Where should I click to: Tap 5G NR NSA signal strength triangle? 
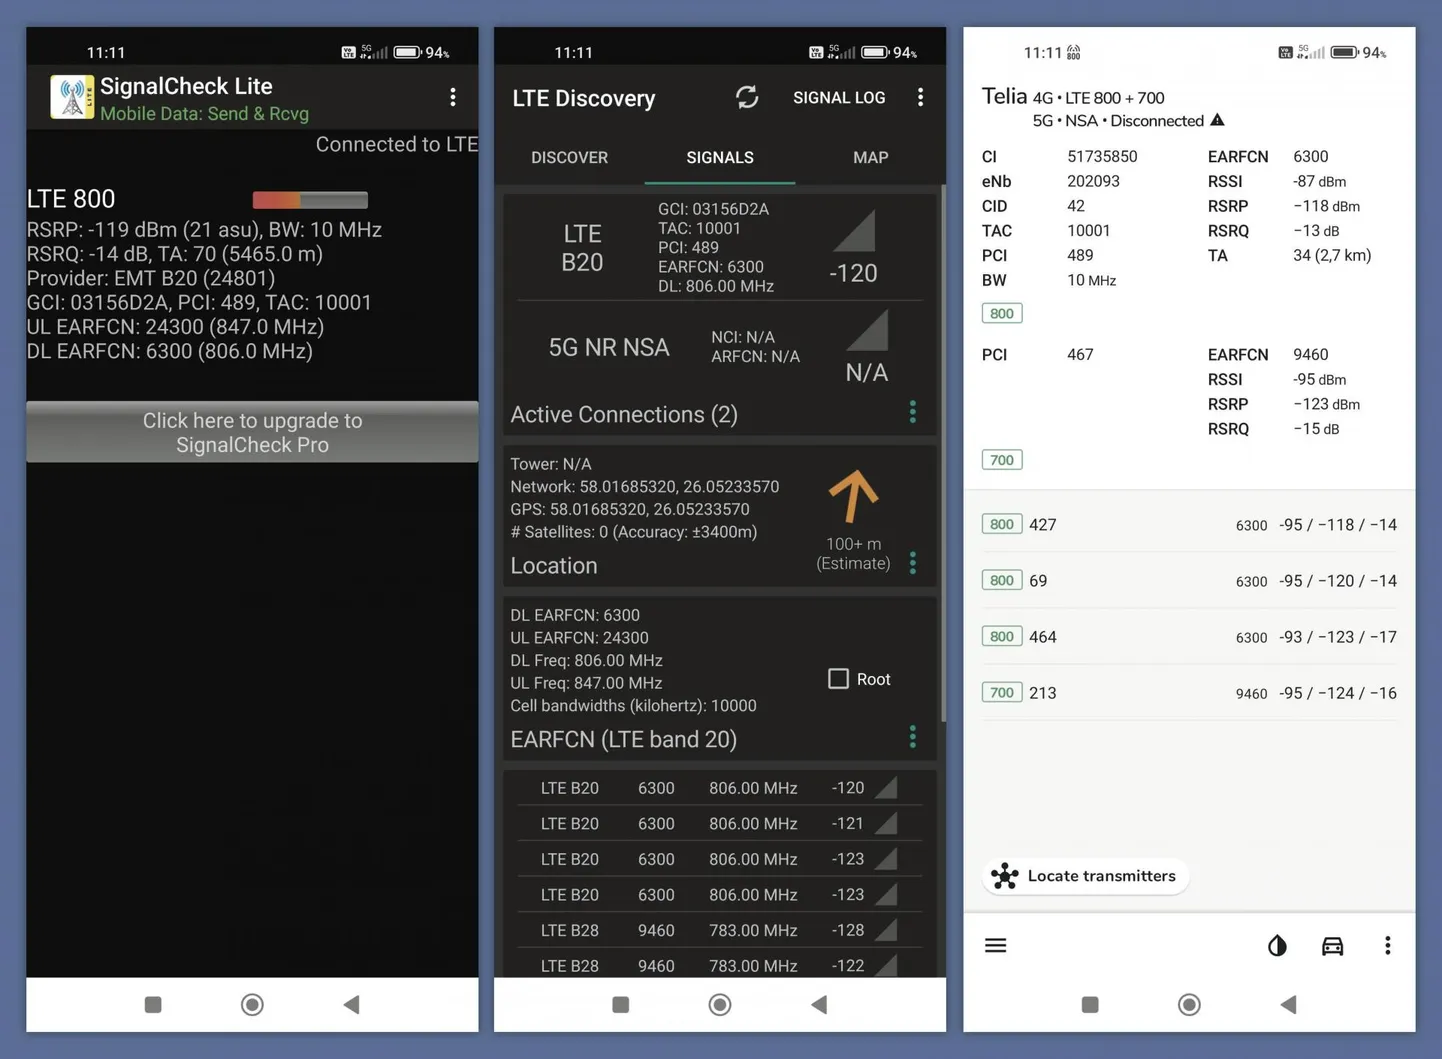[x=867, y=331]
